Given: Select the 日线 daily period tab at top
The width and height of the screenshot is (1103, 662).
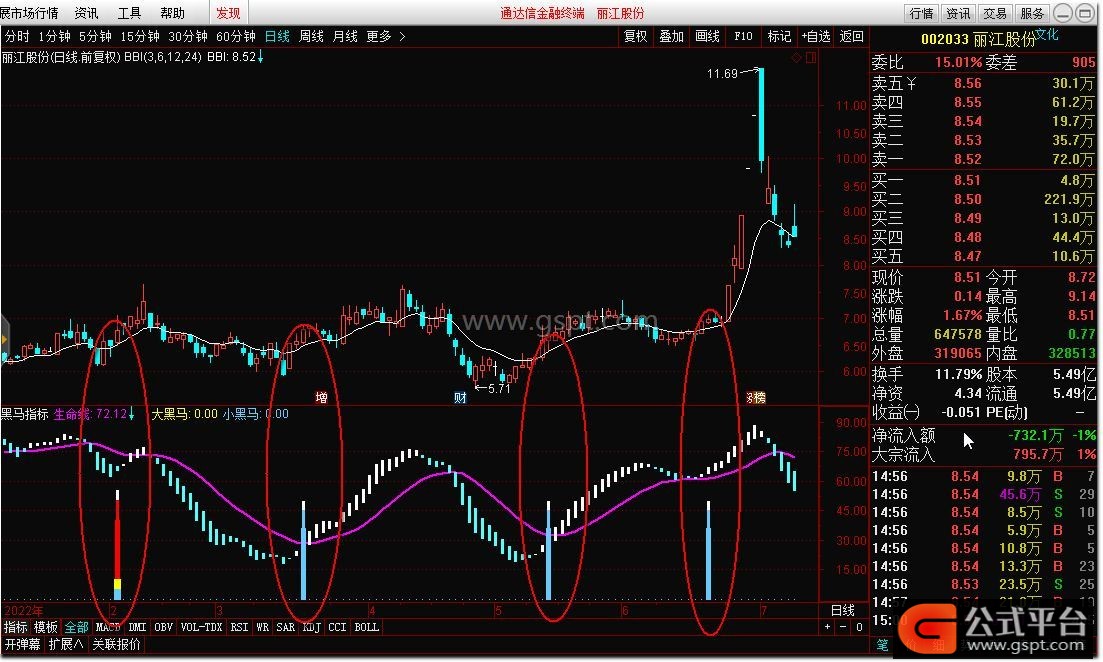Looking at the screenshot, I should [x=277, y=36].
